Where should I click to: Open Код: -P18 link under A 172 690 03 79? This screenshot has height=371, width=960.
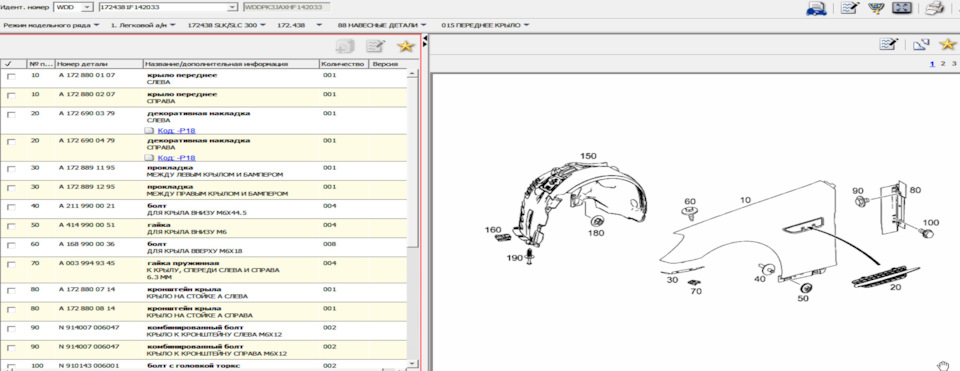(x=176, y=130)
